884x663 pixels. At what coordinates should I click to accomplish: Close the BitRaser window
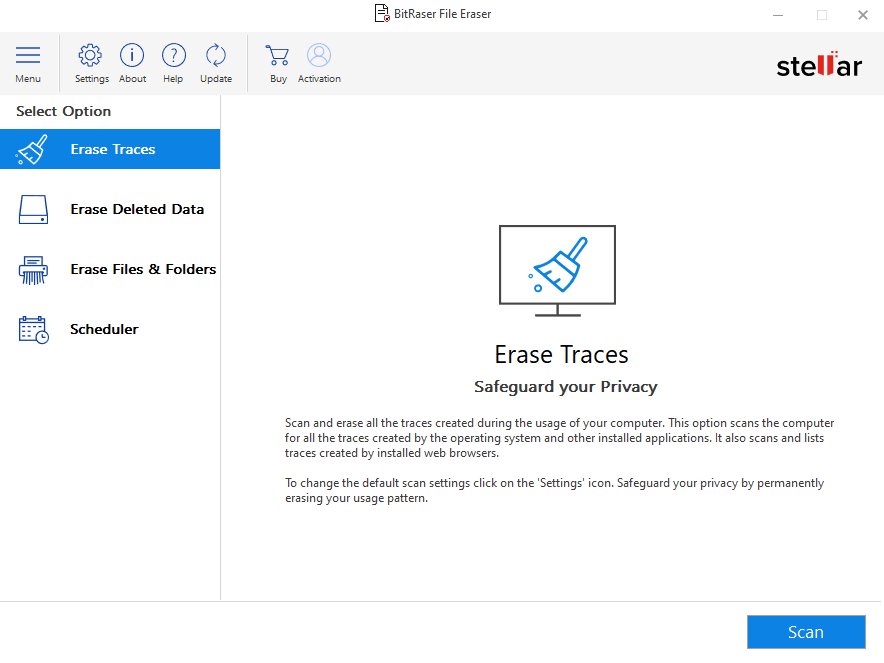(x=863, y=15)
